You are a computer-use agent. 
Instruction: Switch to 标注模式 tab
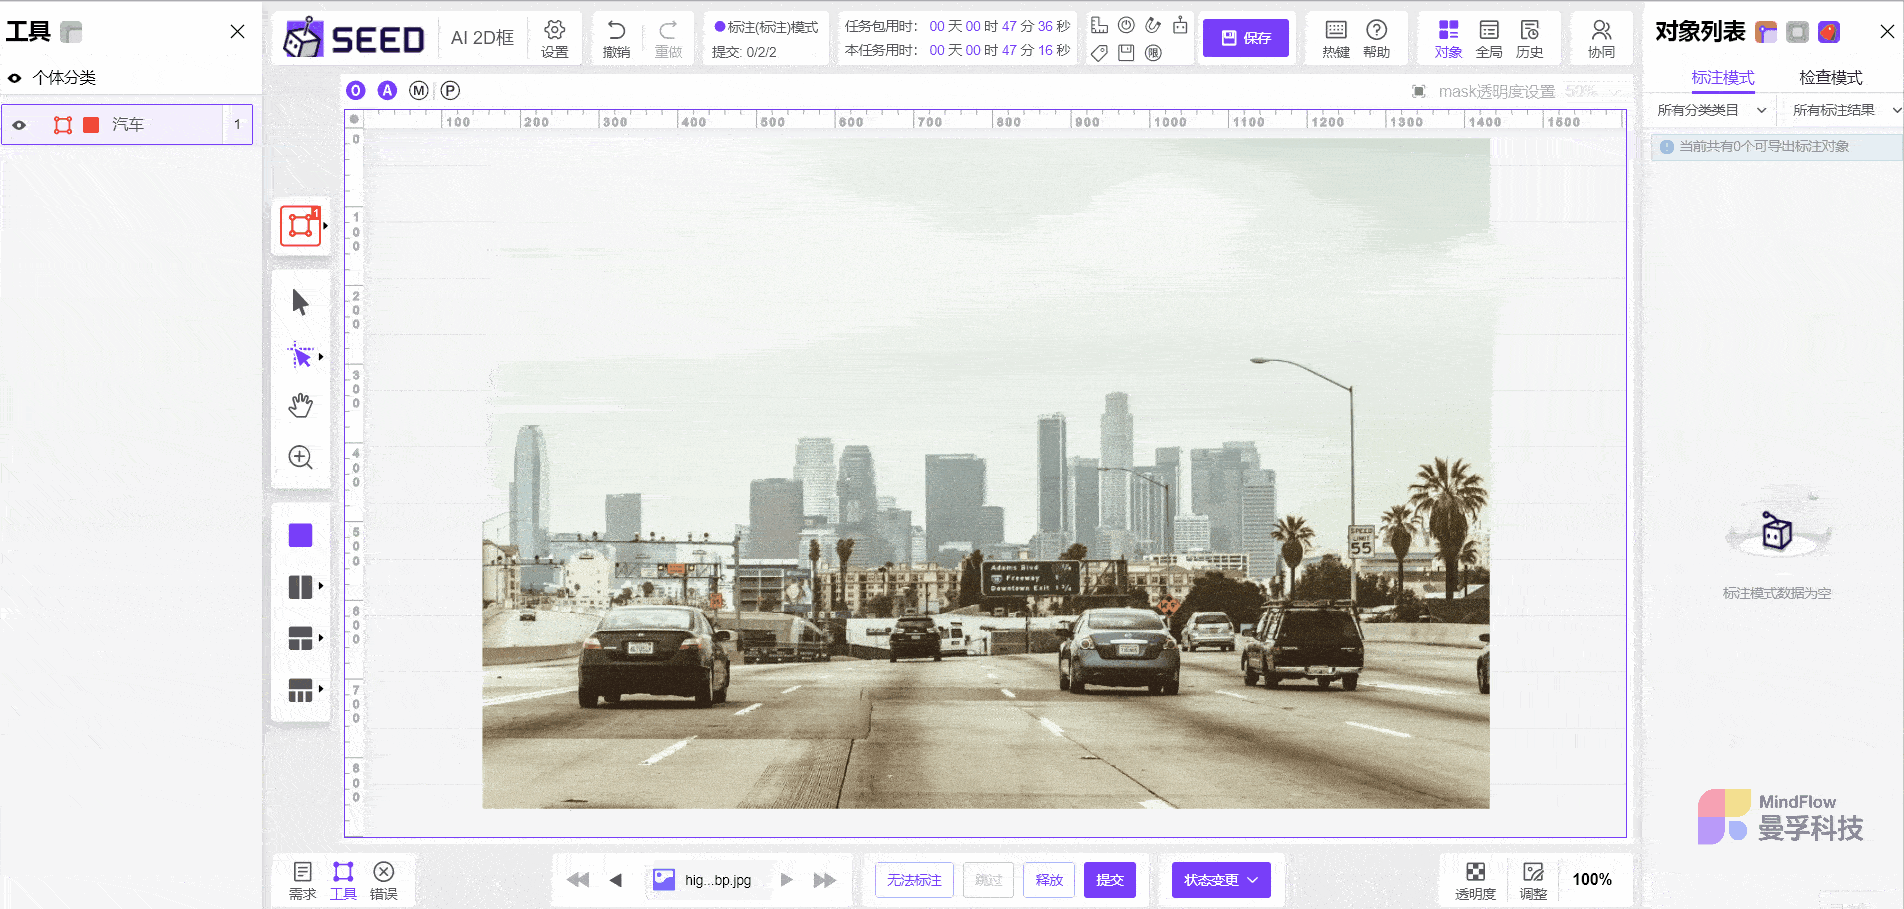(x=1722, y=77)
